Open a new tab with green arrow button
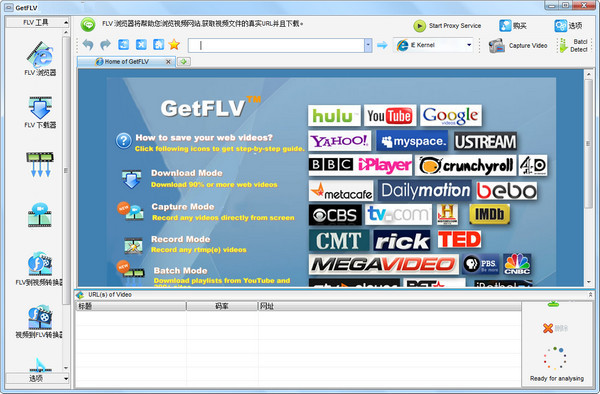The height and width of the screenshot is (394, 600). tap(184, 62)
